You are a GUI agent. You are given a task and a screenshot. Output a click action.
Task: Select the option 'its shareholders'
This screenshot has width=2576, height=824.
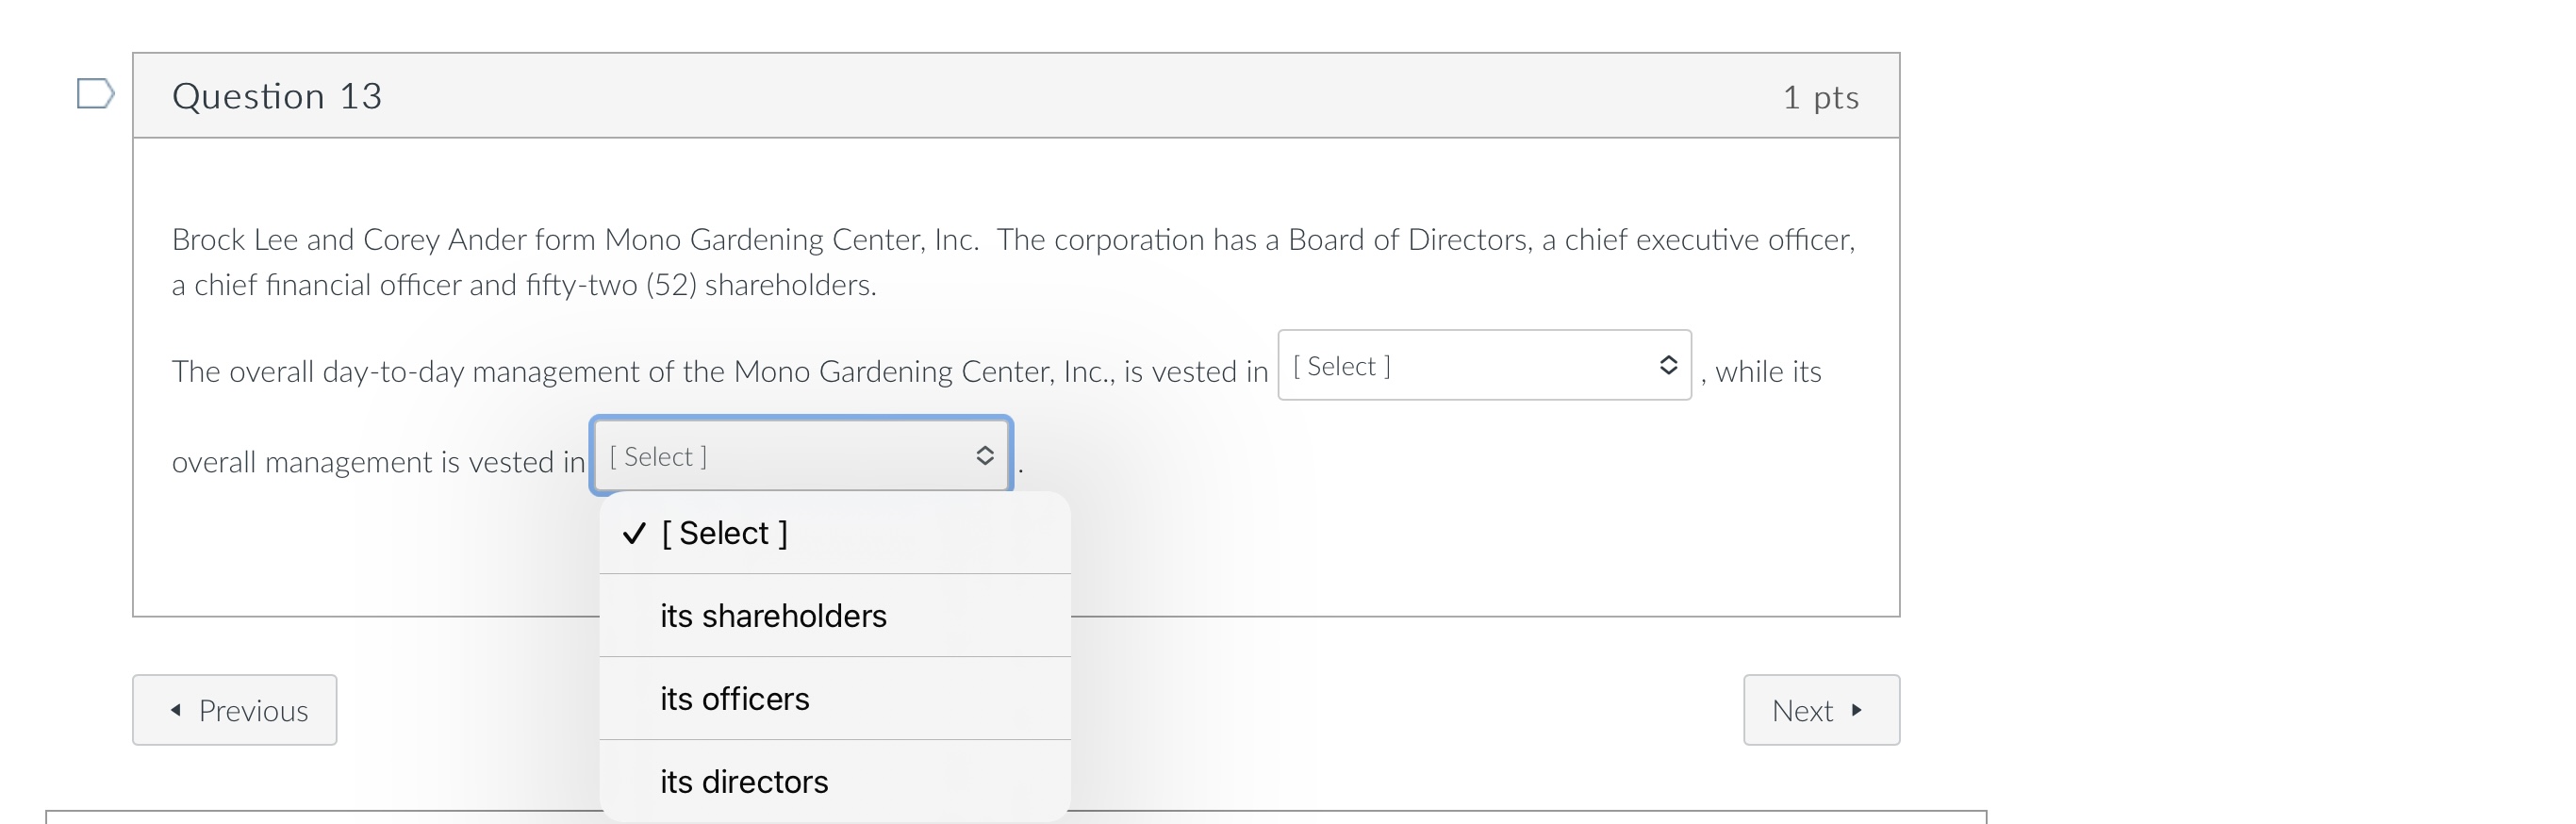tap(773, 615)
